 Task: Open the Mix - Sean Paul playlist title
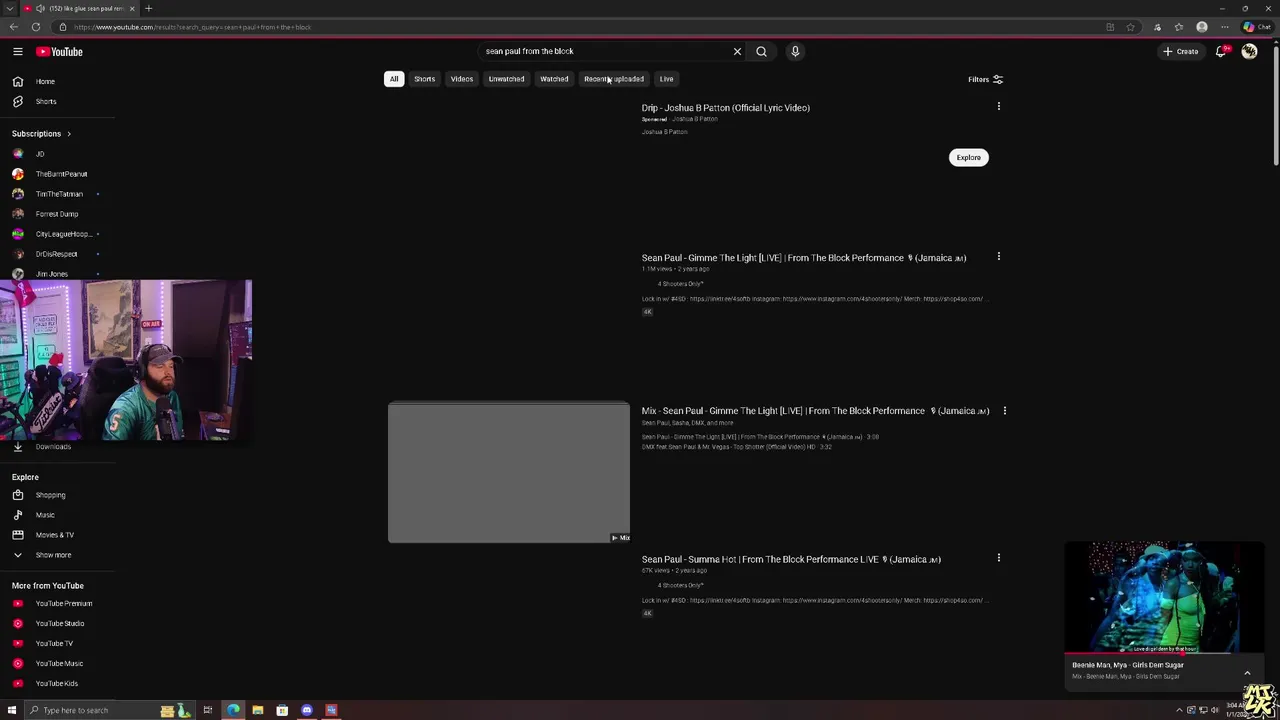[x=815, y=411]
